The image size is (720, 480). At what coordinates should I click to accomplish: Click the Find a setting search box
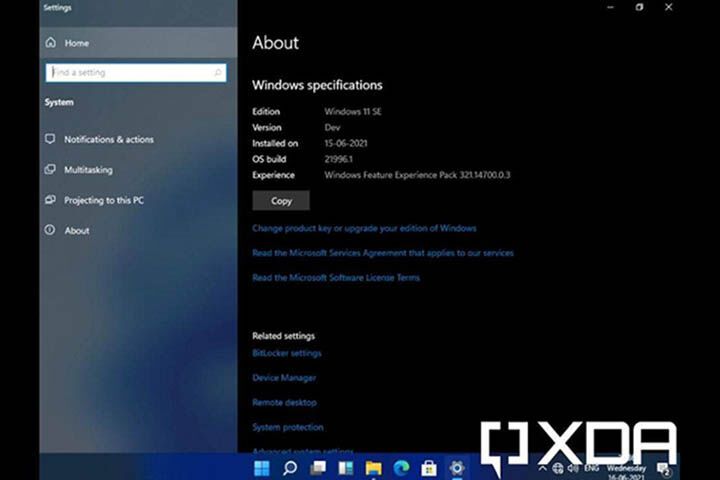pos(136,73)
